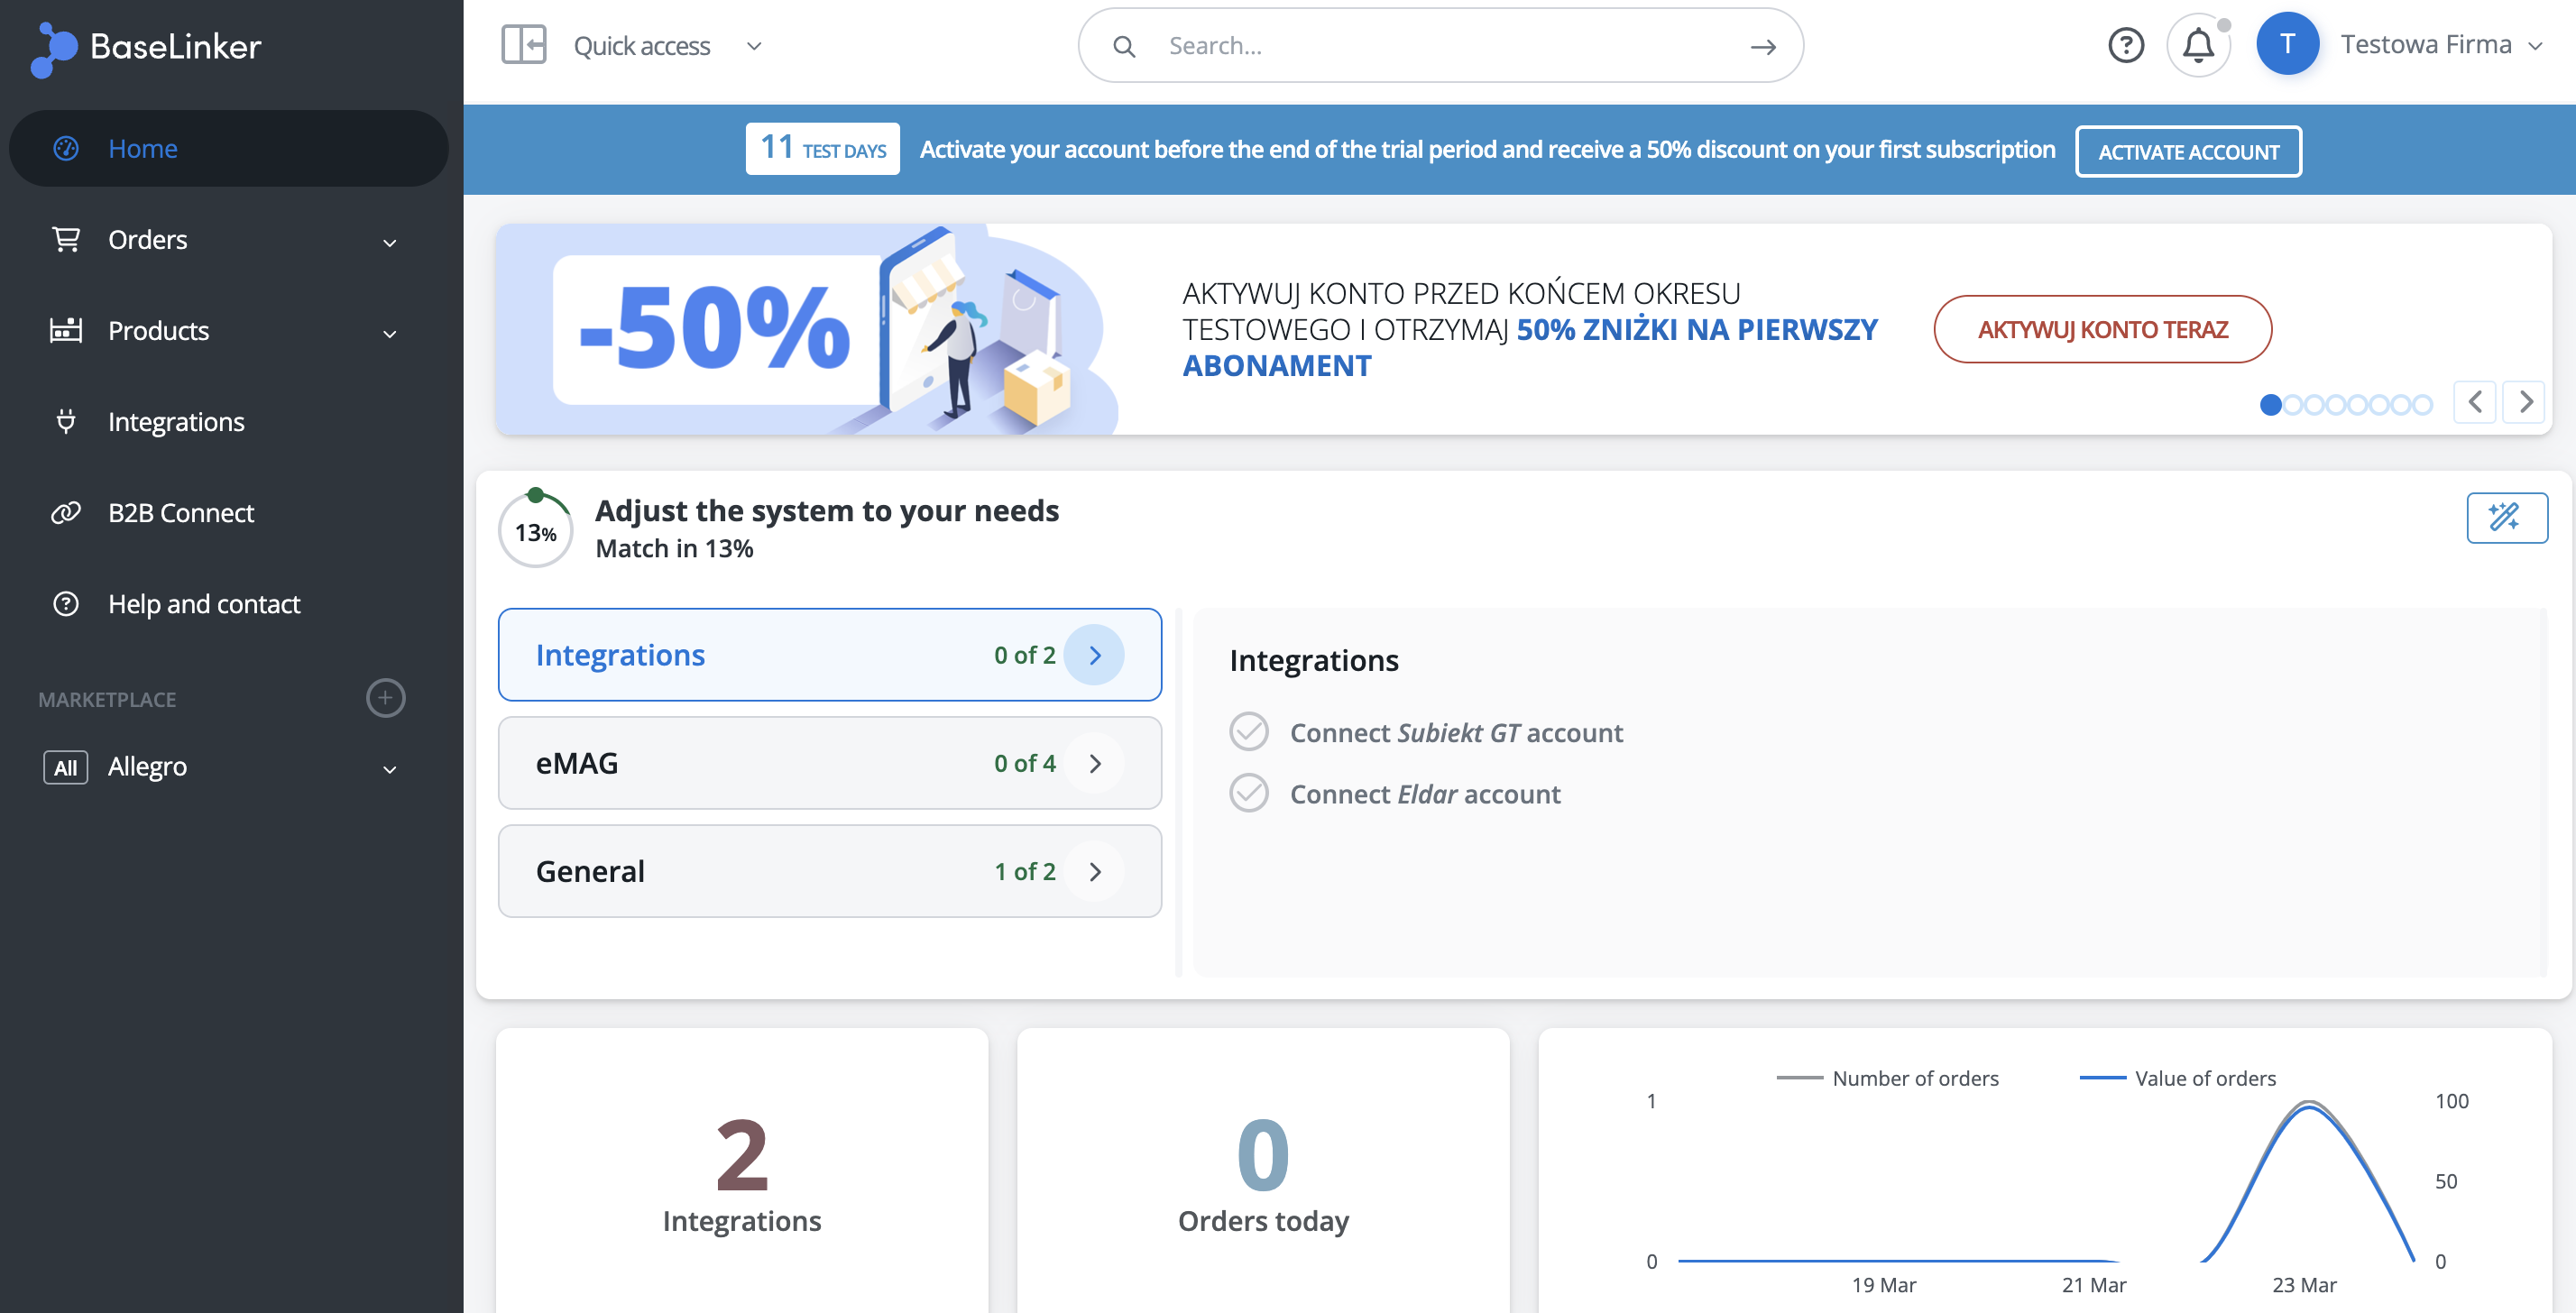Check Connect Subiekt GT account item
2576x1313 pixels.
click(x=1249, y=732)
